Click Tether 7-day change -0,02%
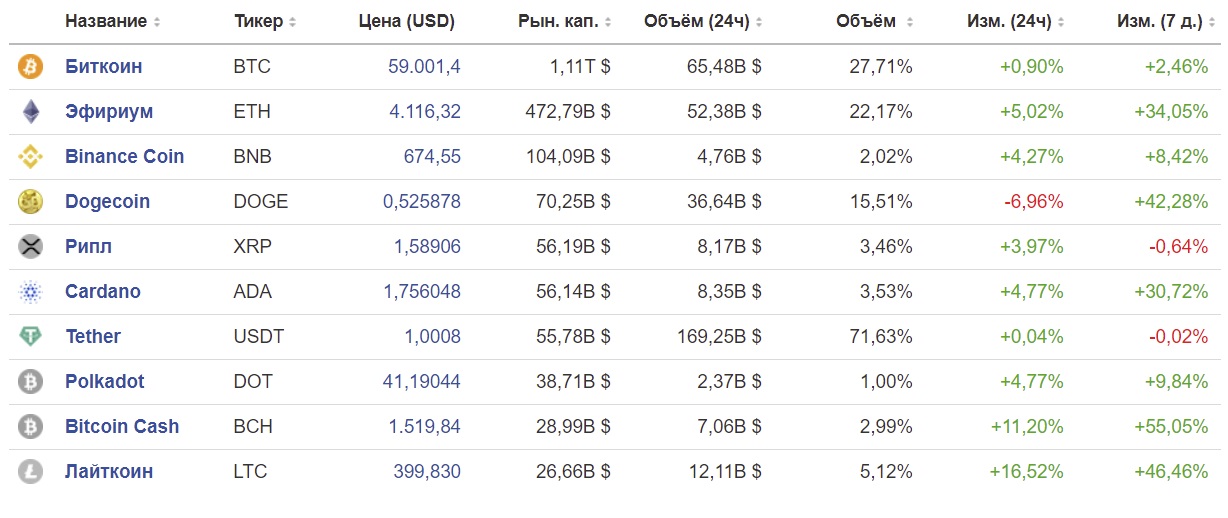Screen dimensions: 1228x518 1178,337
